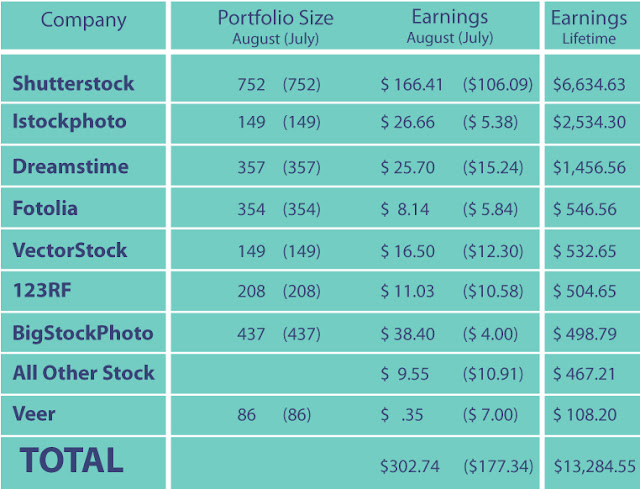Select the Shutterstock company name
This screenshot has width=640, height=489.
[x=73, y=83]
